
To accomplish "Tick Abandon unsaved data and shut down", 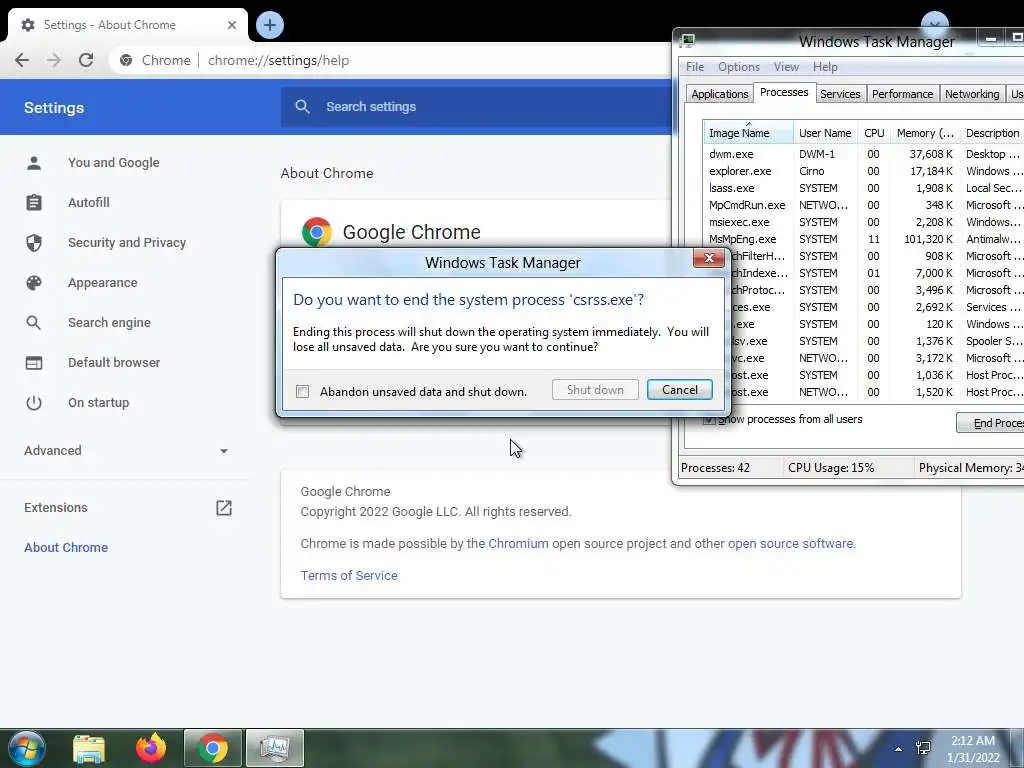I will [x=302, y=391].
